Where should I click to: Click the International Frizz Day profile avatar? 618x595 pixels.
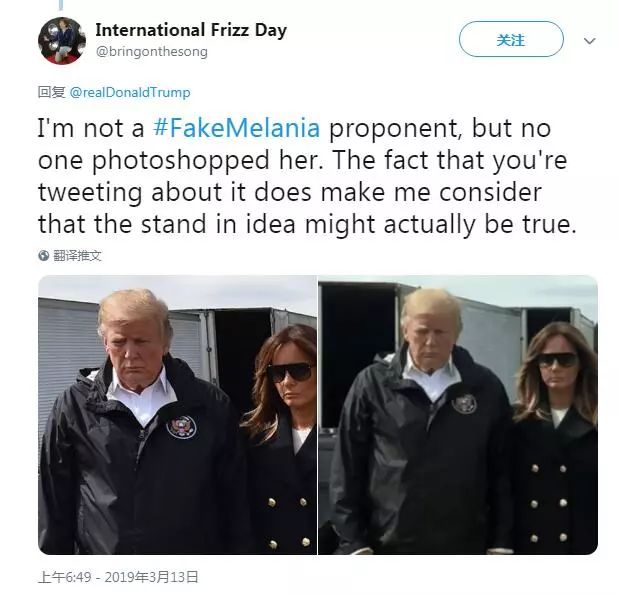click(62, 41)
